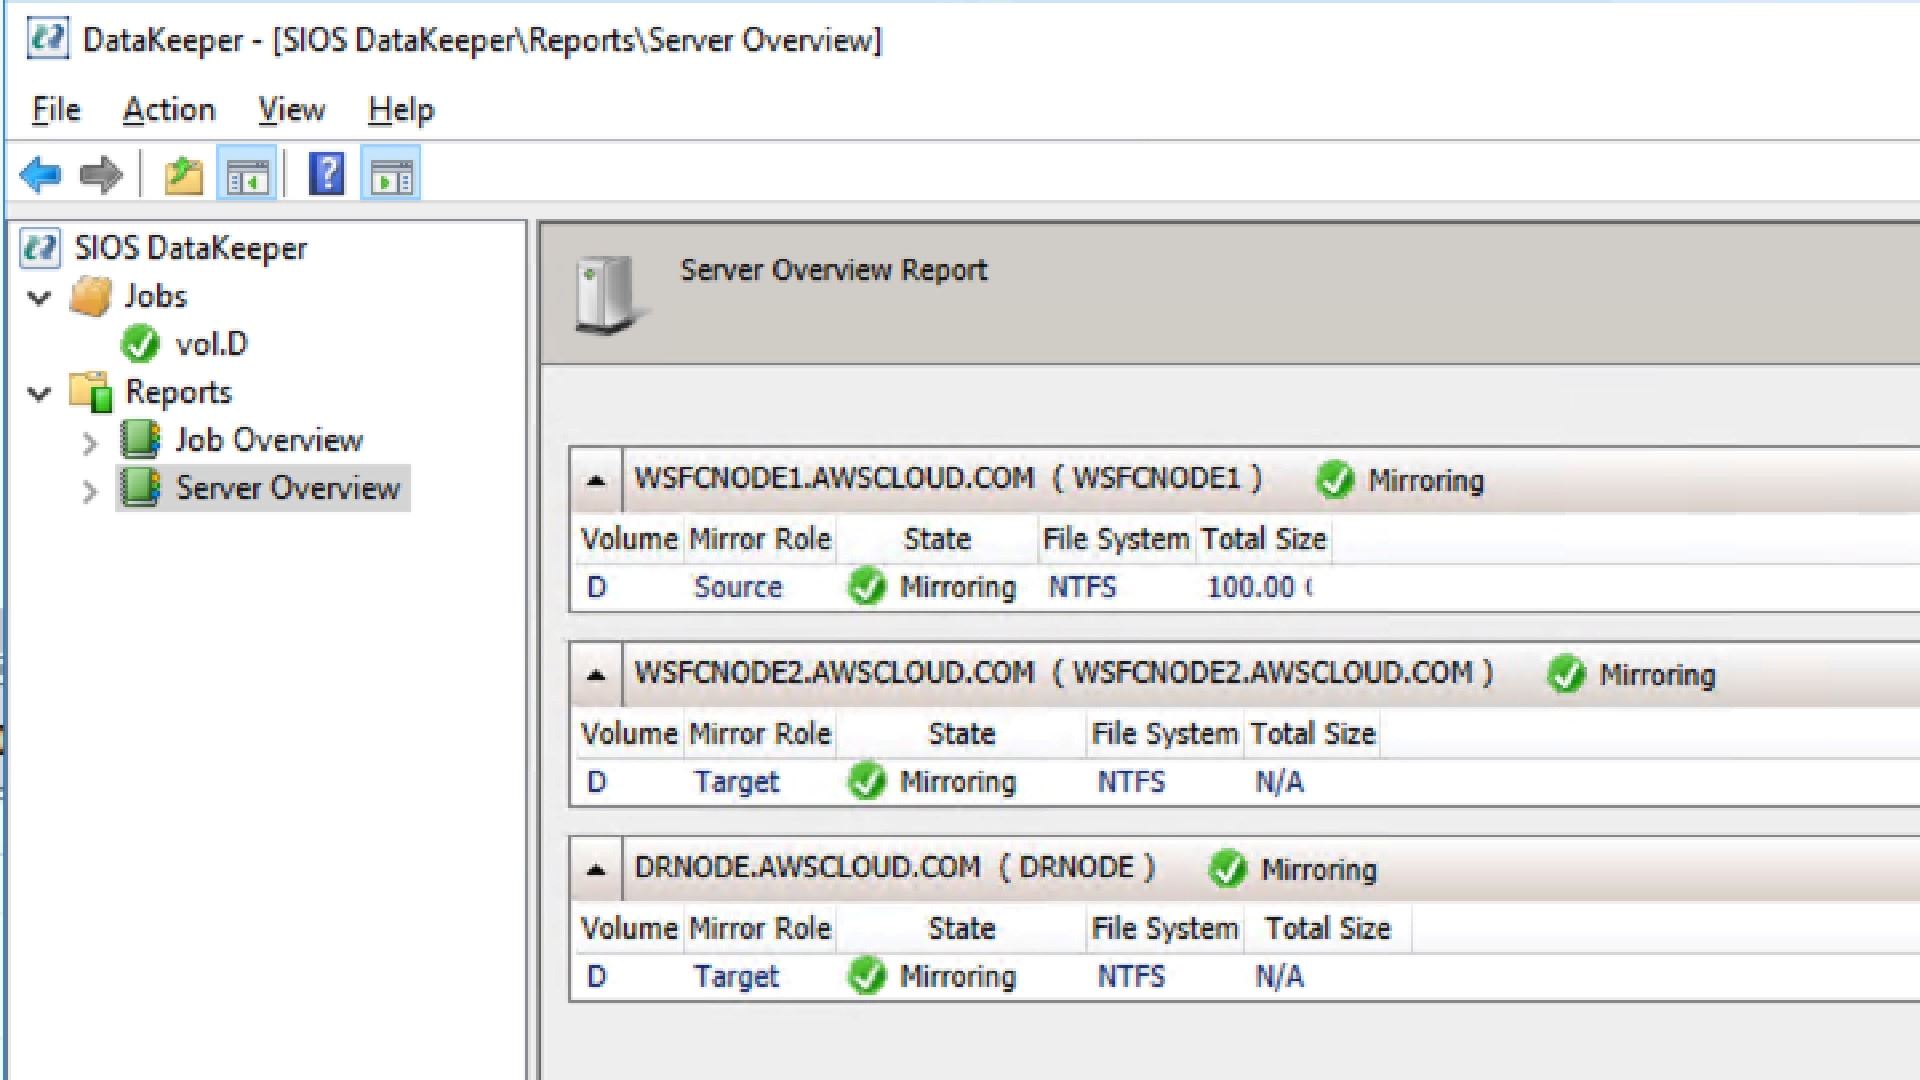The height and width of the screenshot is (1080, 1920).
Task: Click the Target role cell under WSFCNODE2
Action: pos(736,781)
